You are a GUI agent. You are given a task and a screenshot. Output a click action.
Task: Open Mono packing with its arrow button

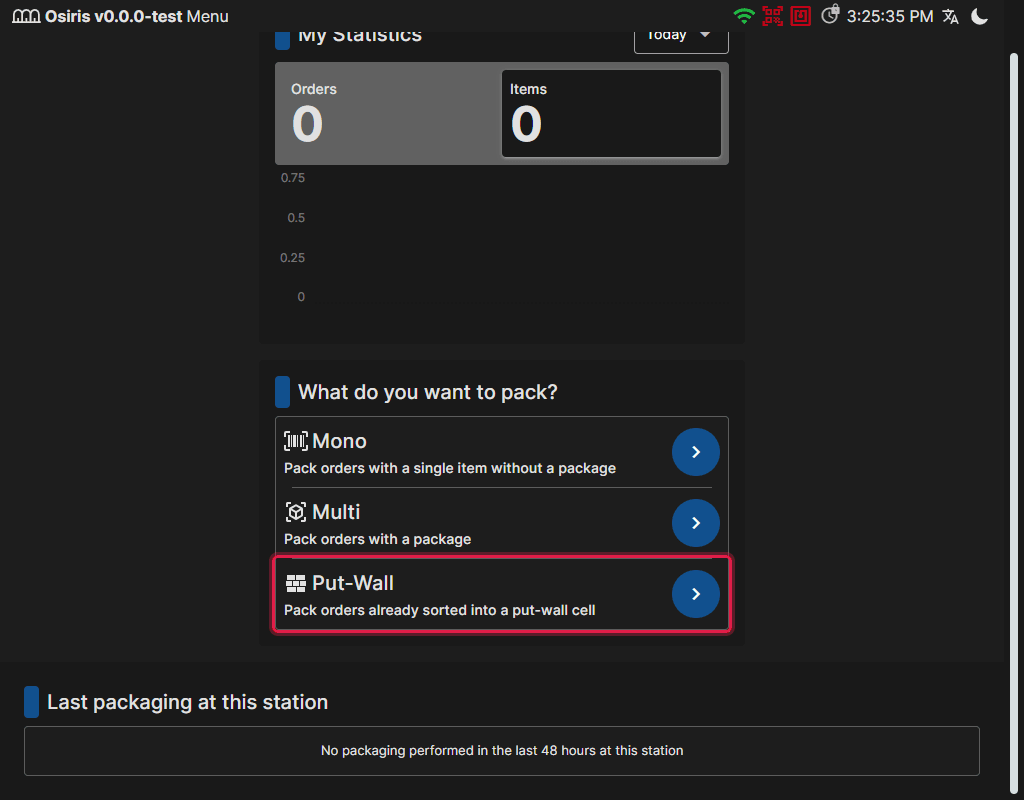pos(696,452)
